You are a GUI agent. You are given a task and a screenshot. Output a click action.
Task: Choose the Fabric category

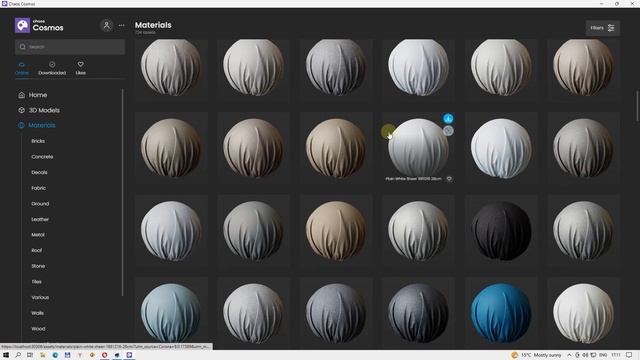pyautogui.click(x=38, y=188)
